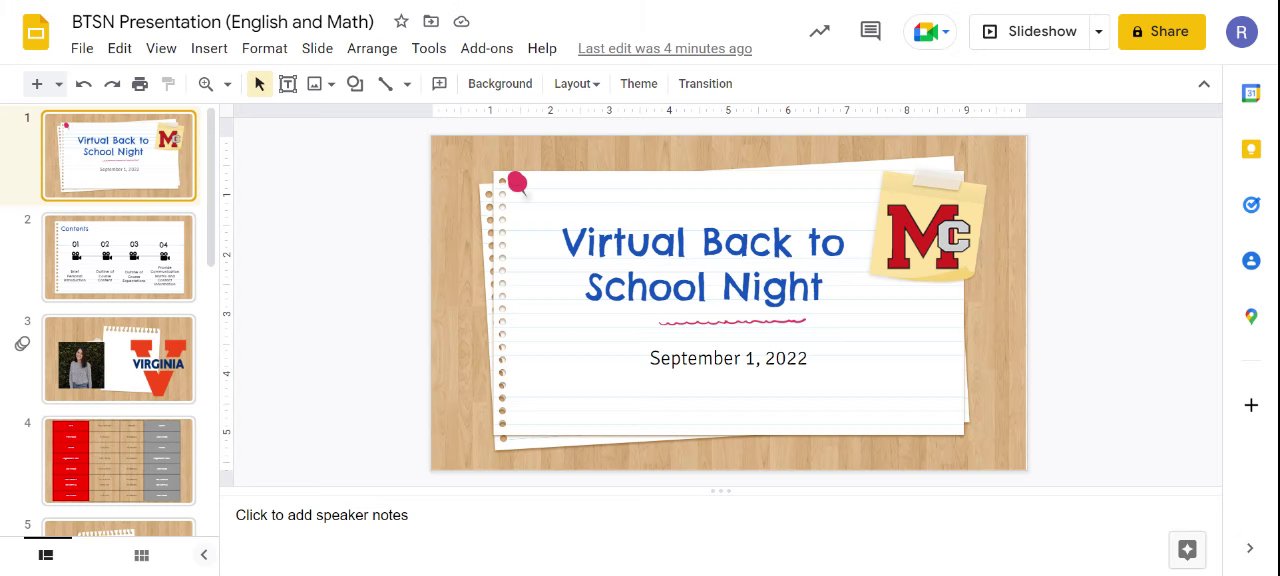The image size is (1280, 576).
Task: Hide the side panel with the arrow
Action: pos(1250,548)
